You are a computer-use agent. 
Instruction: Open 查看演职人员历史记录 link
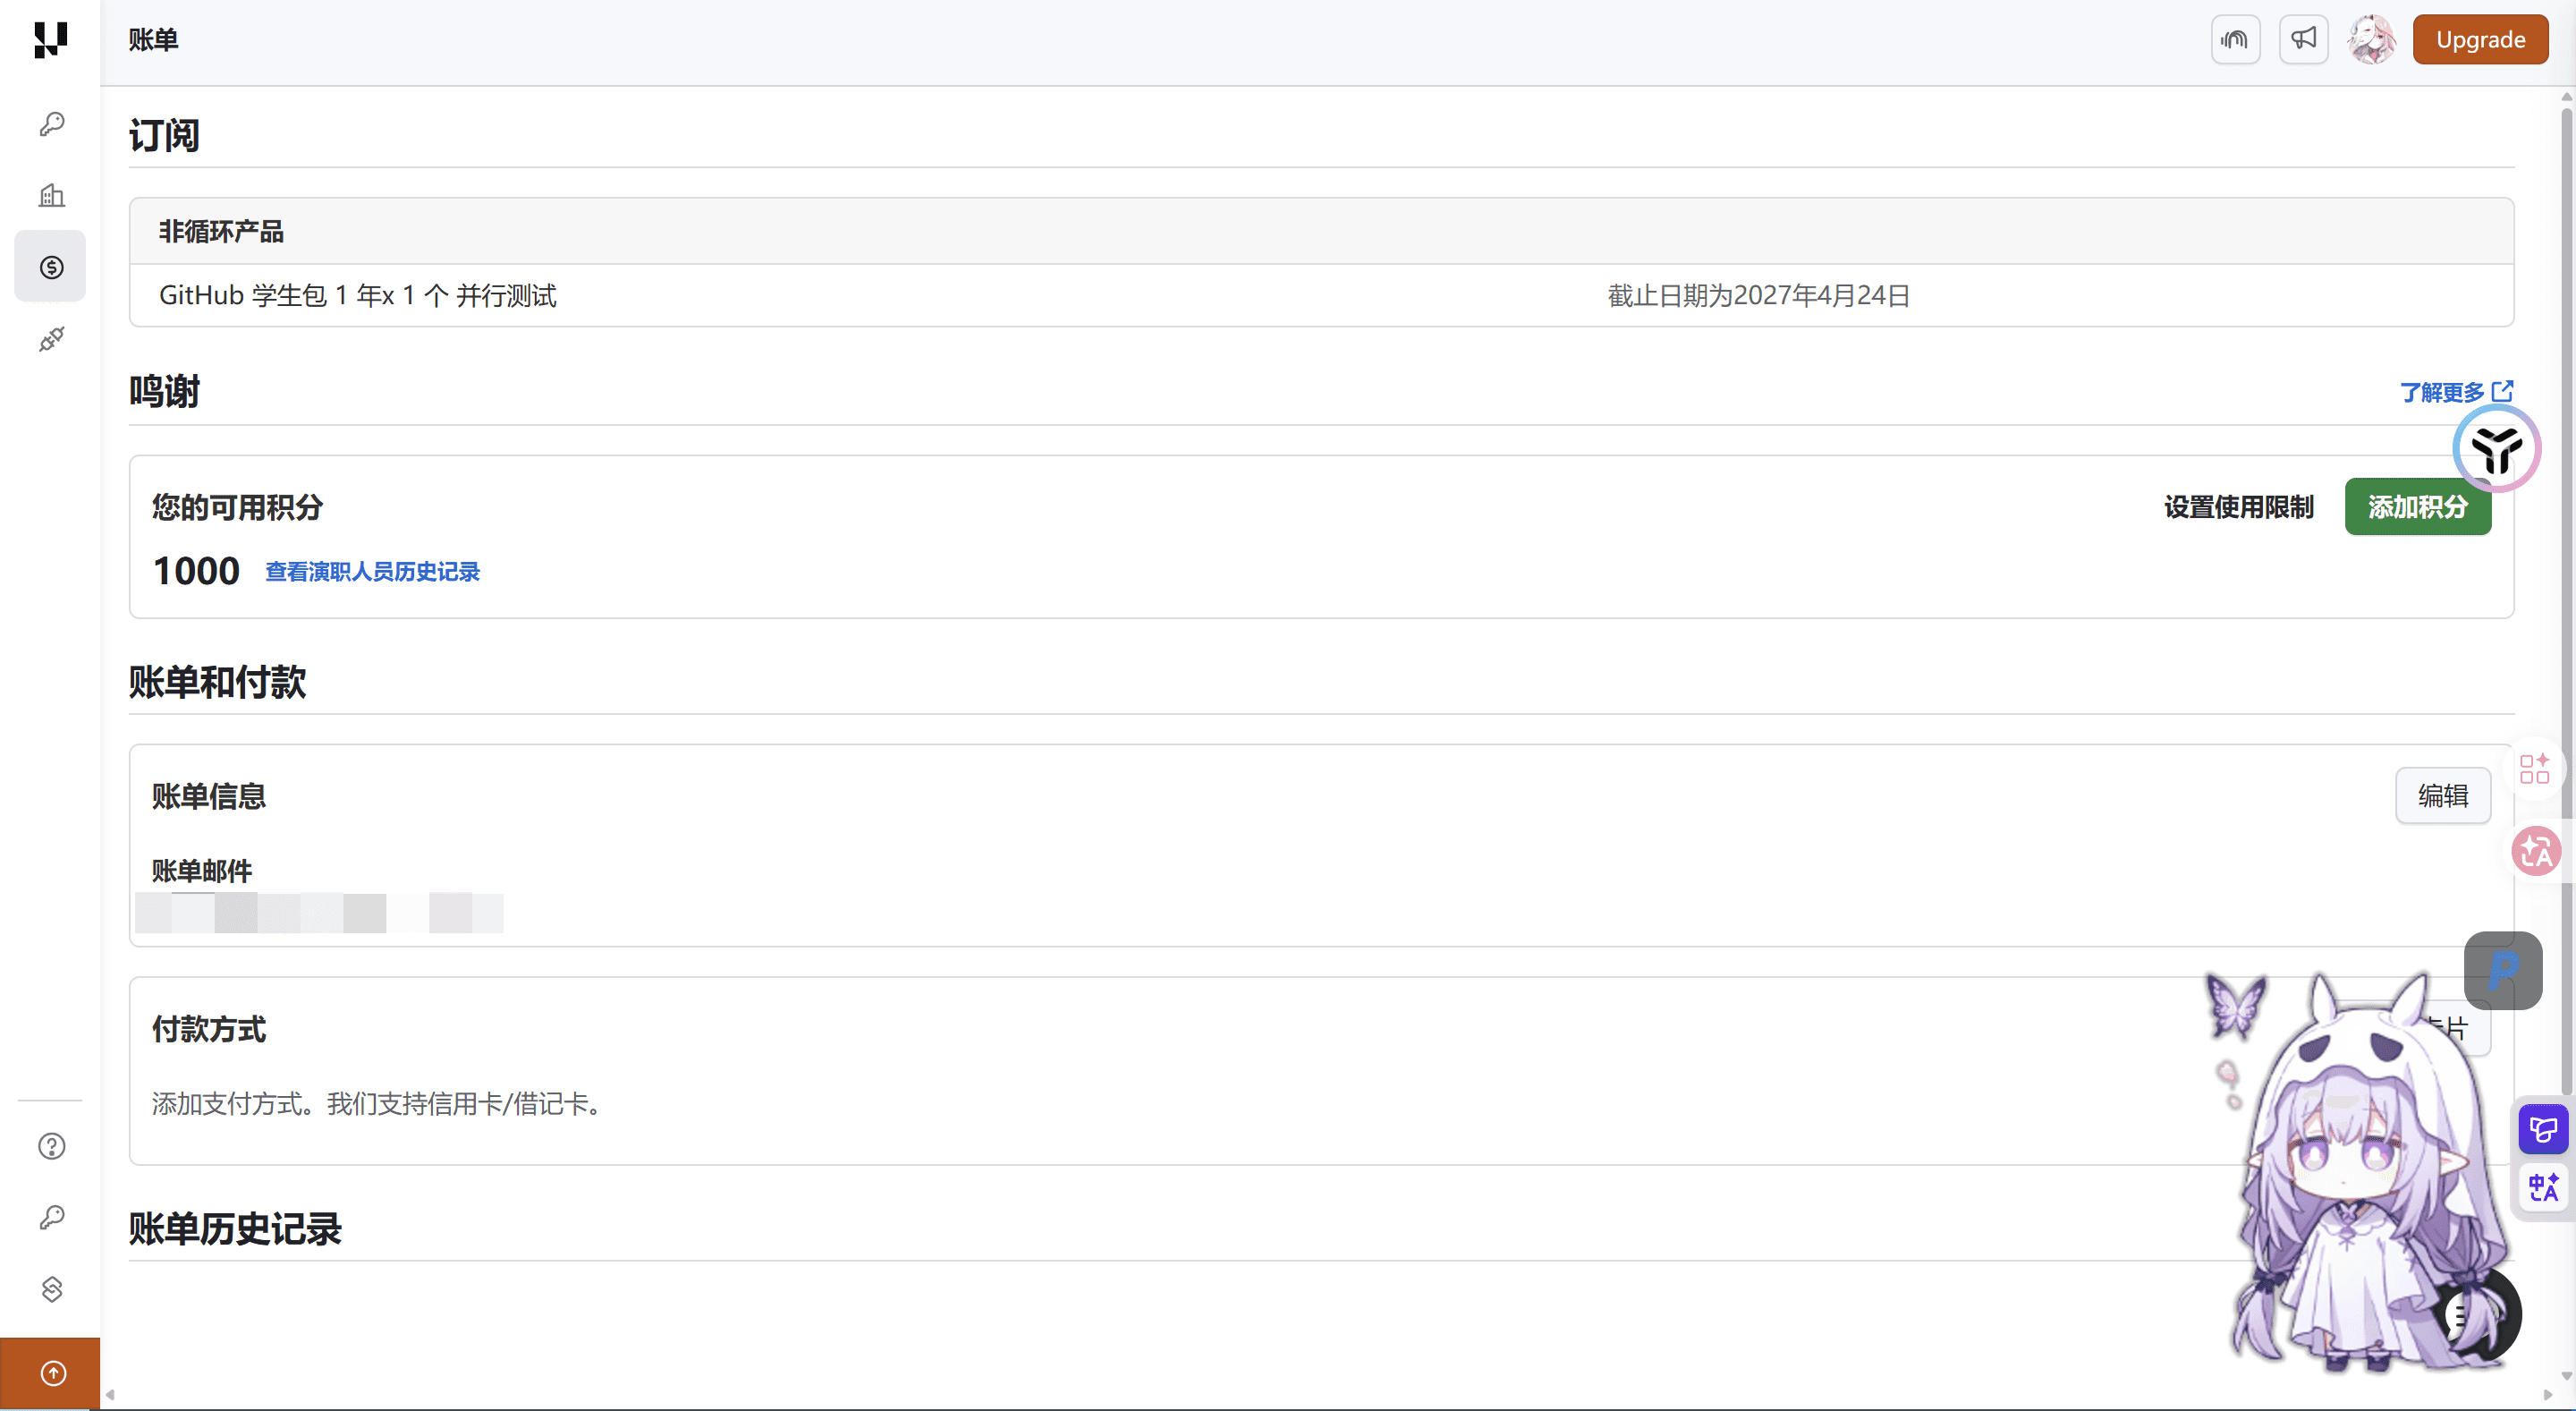click(372, 571)
